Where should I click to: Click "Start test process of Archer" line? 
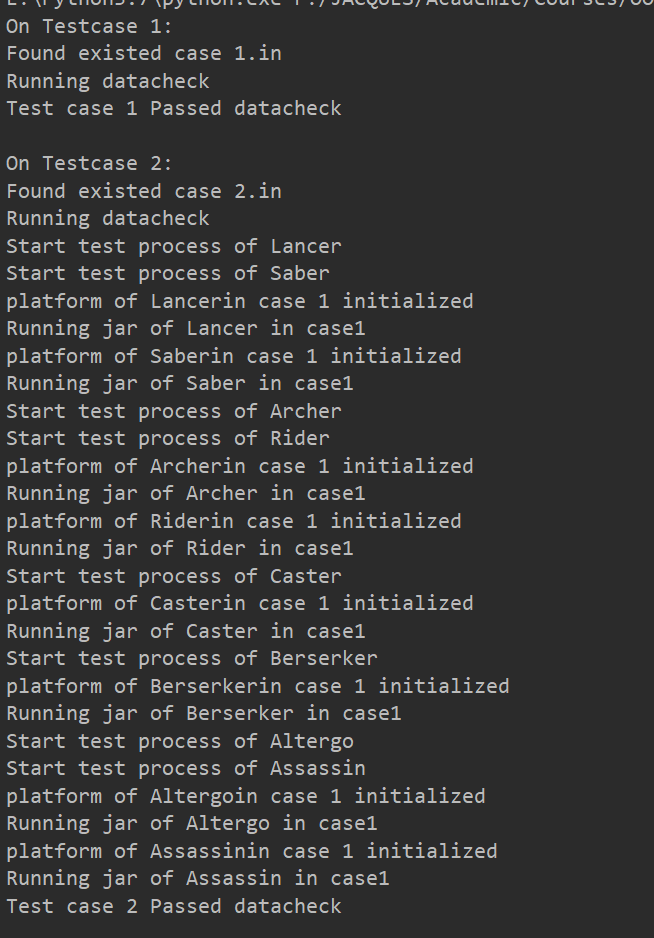click(173, 411)
